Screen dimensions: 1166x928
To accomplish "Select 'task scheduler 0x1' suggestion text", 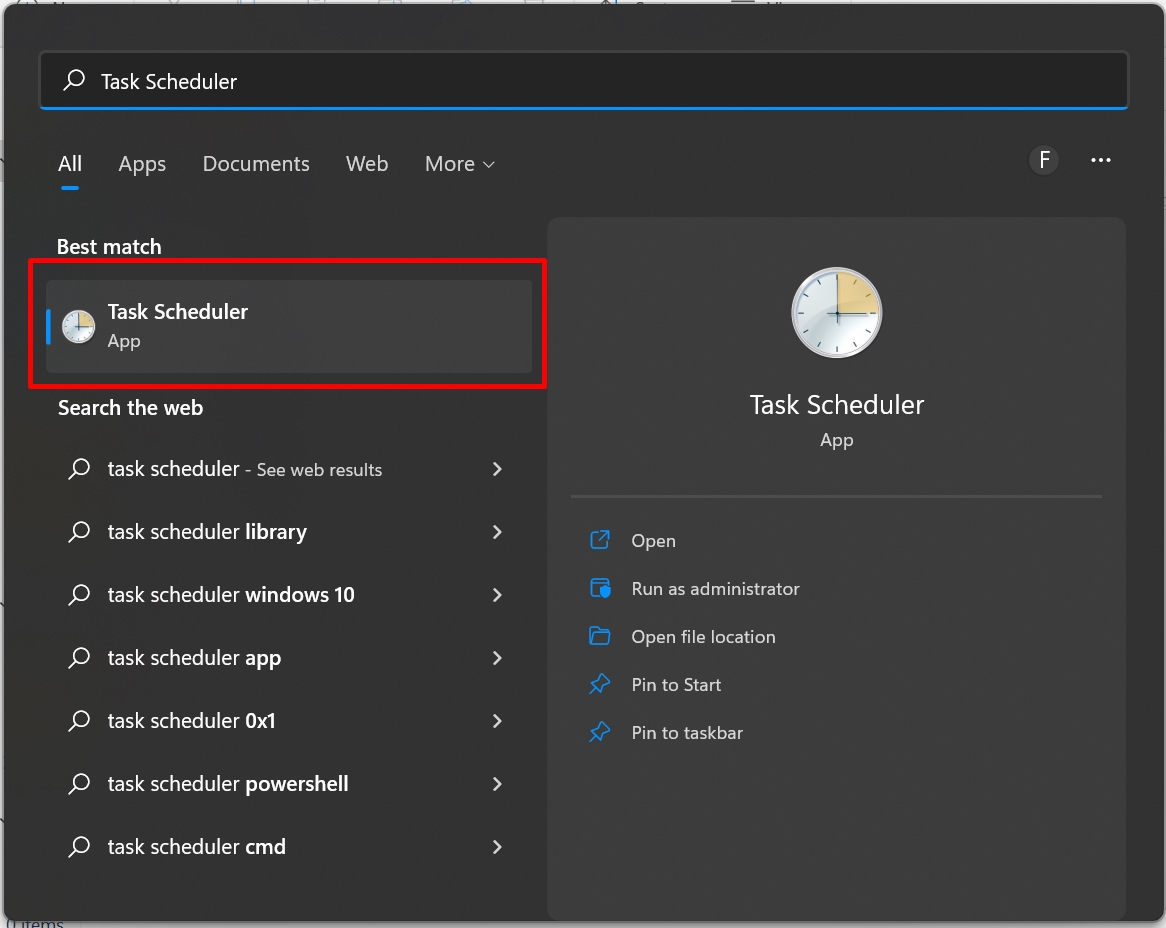I will click(191, 721).
